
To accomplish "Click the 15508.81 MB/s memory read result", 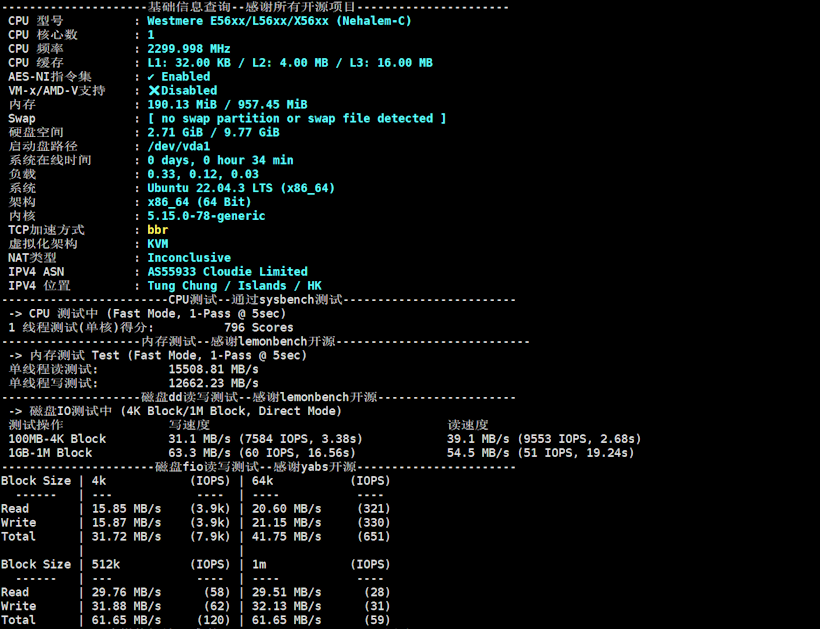I will 213,369.
